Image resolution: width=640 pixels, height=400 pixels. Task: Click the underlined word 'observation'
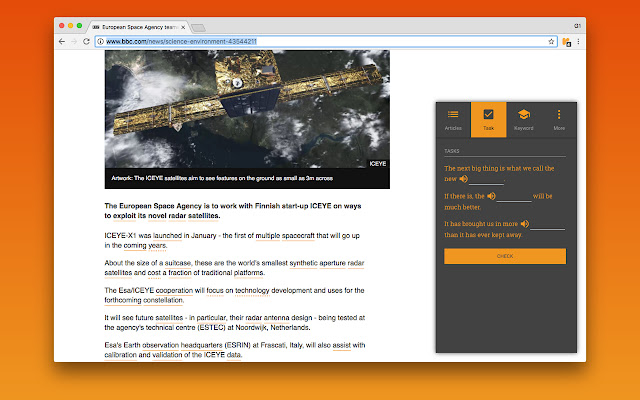[x=160, y=345]
